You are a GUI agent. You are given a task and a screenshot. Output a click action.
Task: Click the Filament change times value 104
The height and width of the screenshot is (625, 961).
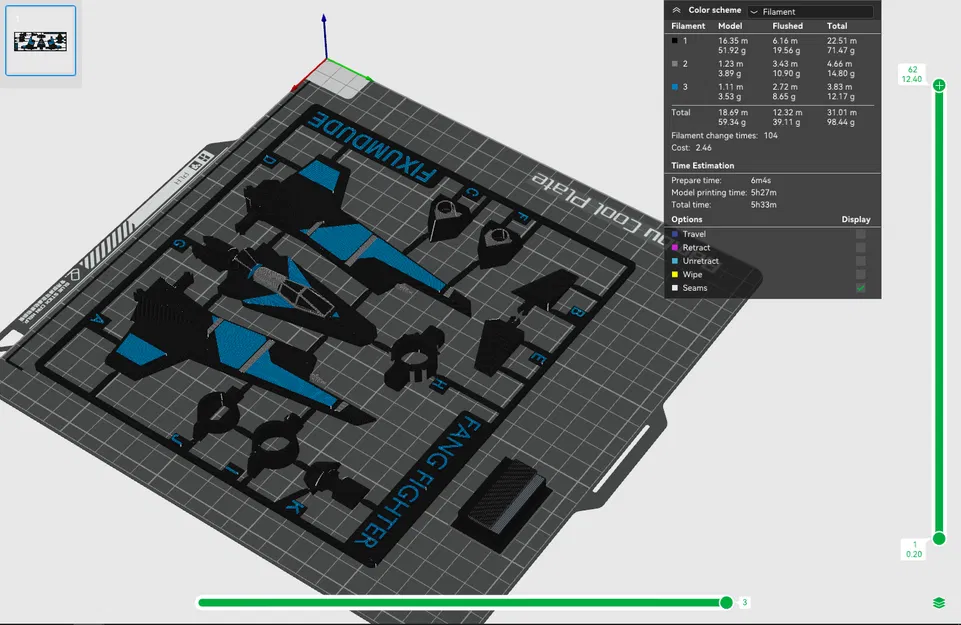pos(770,135)
